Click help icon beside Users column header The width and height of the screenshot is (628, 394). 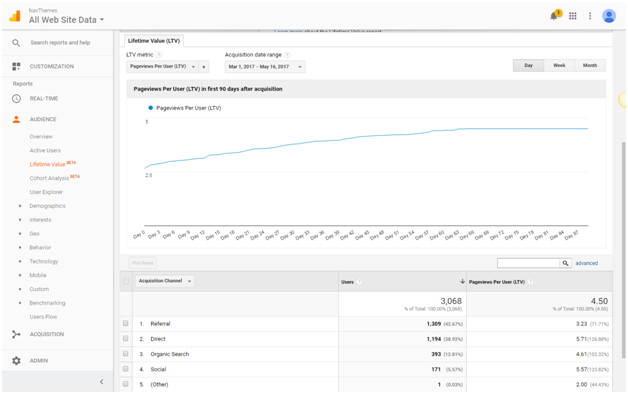(x=359, y=282)
